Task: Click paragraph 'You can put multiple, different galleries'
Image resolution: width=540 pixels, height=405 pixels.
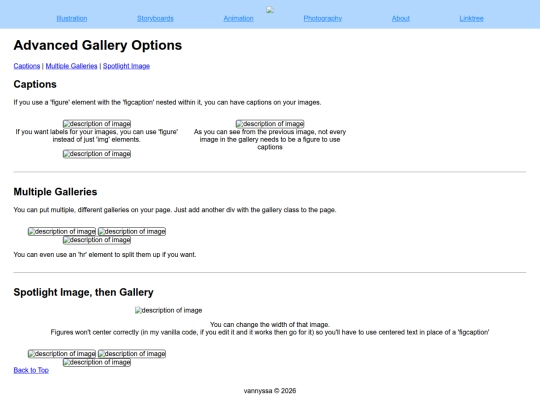Action: coord(175,210)
